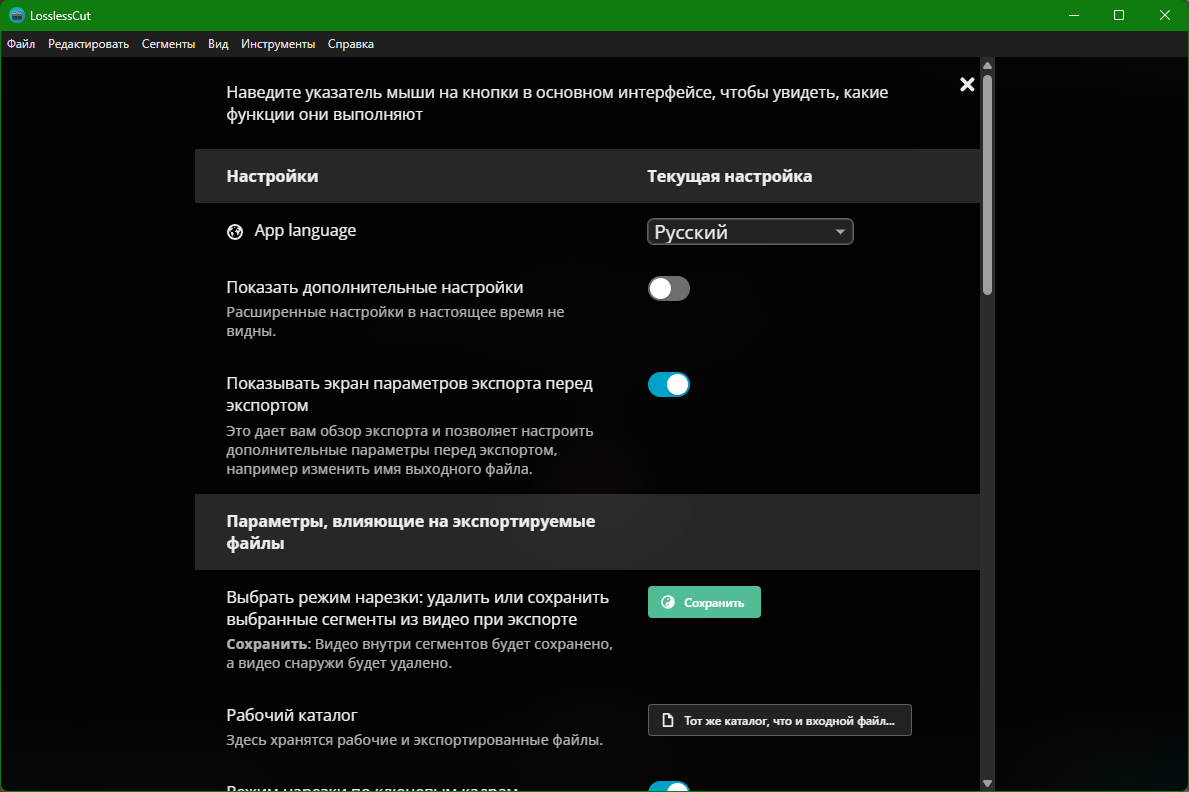Click the Настройки column header
Viewport: 1189px width, 792px height.
click(272, 176)
